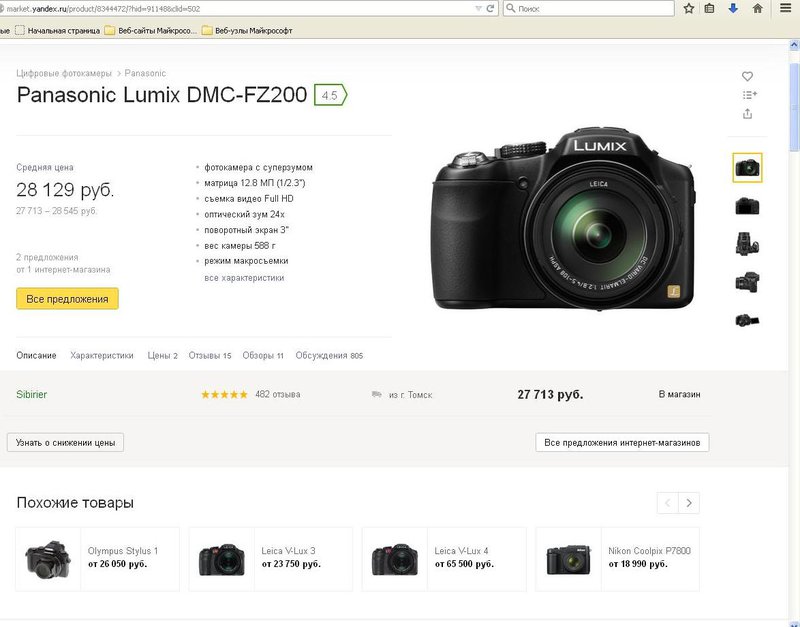Open the Отзывы tab

(x=210, y=356)
